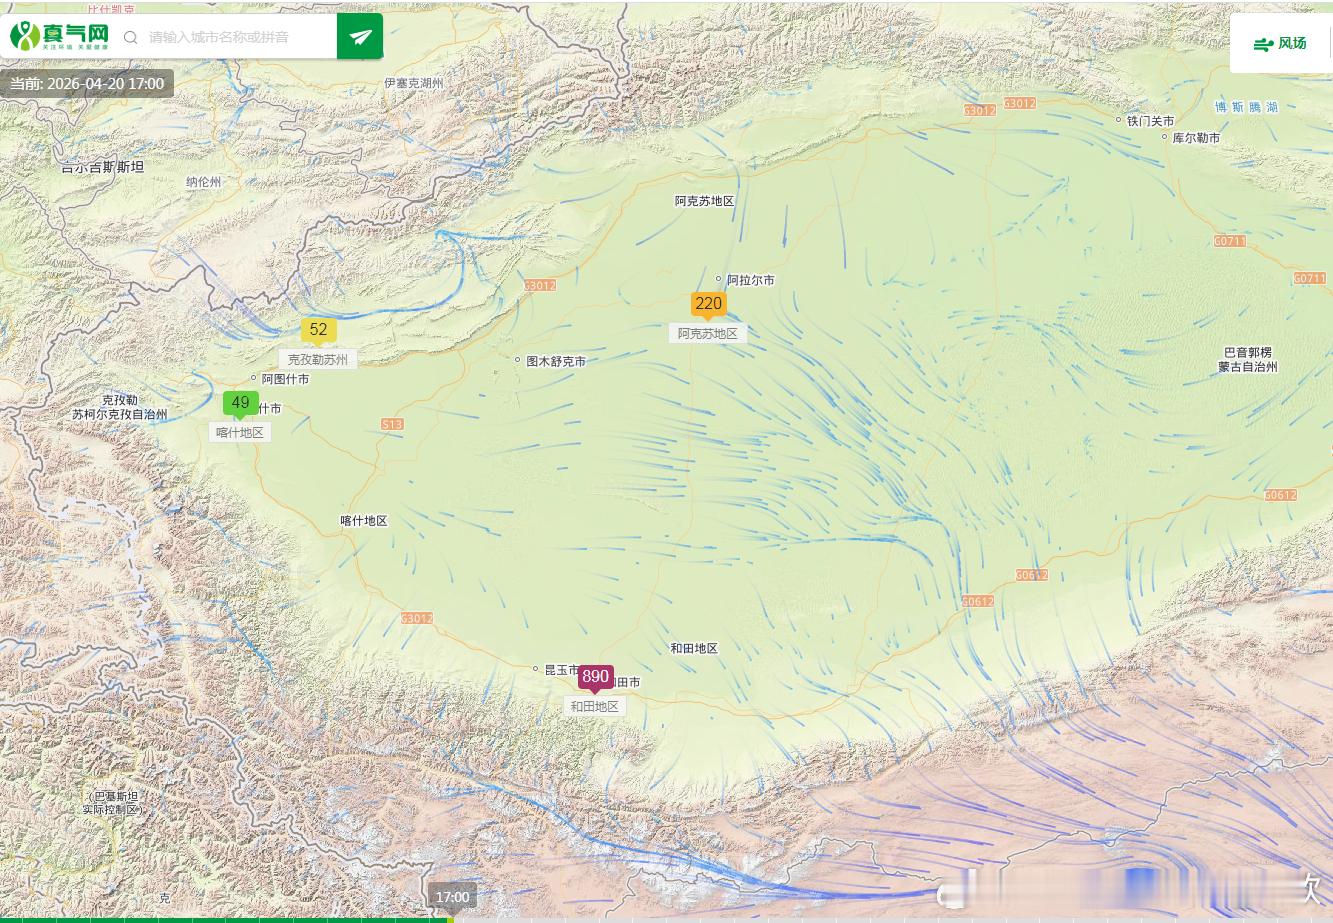
Task: Click the 喀什地区 station label box
Action: point(240,432)
